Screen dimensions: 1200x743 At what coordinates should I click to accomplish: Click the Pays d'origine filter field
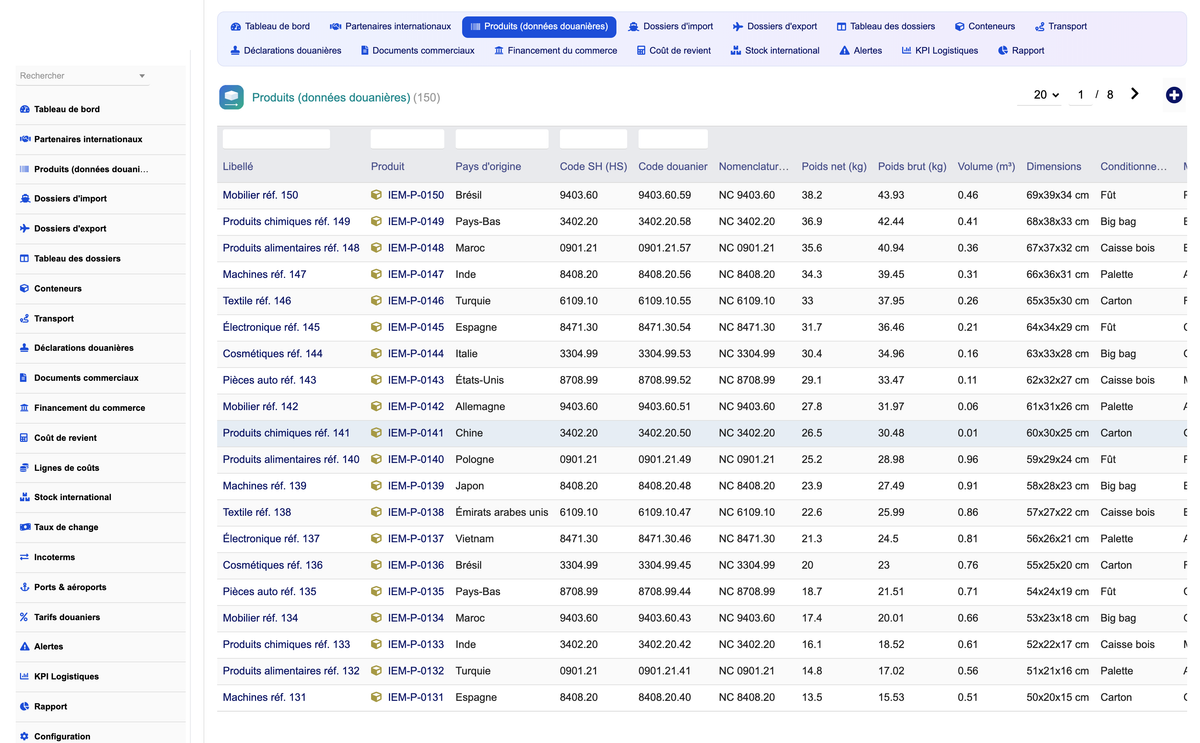[502, 139]
